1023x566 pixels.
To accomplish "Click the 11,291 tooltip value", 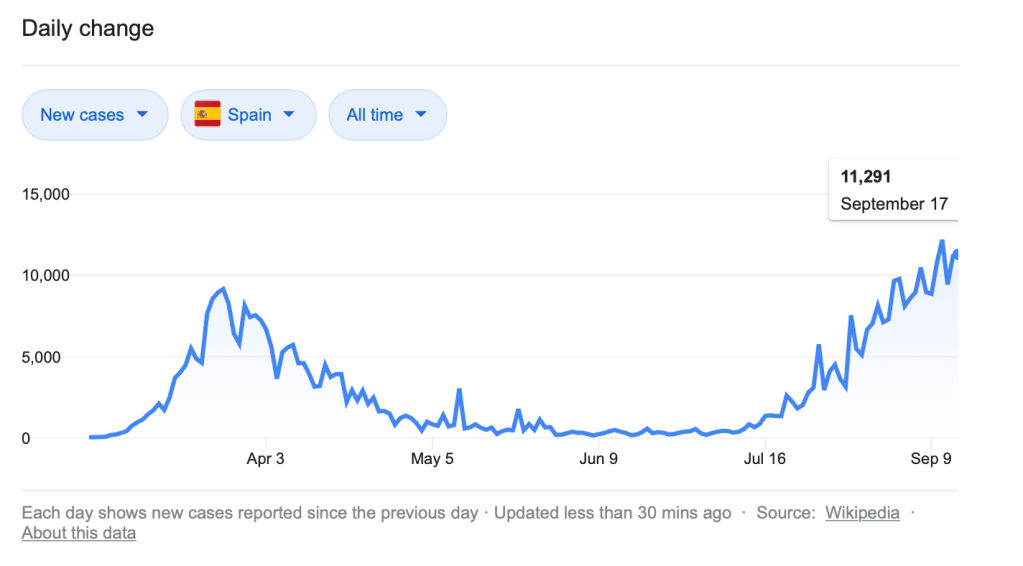I will click(x=865, y=177).
